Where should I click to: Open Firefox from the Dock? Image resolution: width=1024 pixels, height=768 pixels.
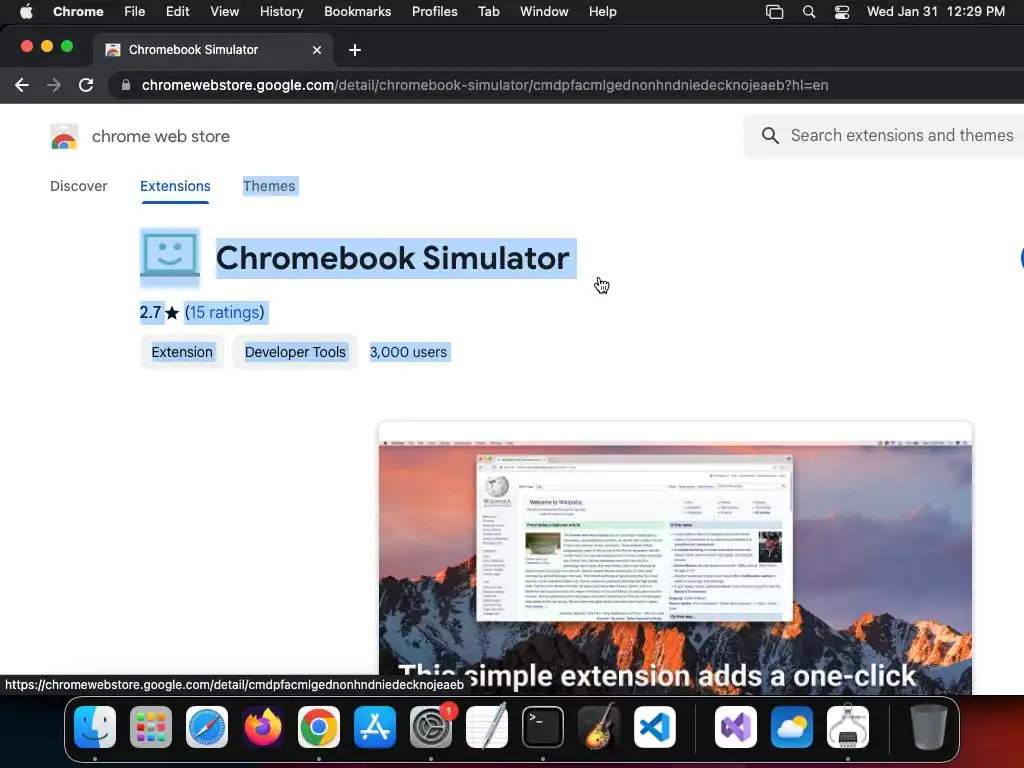click(x=263, y=727)
